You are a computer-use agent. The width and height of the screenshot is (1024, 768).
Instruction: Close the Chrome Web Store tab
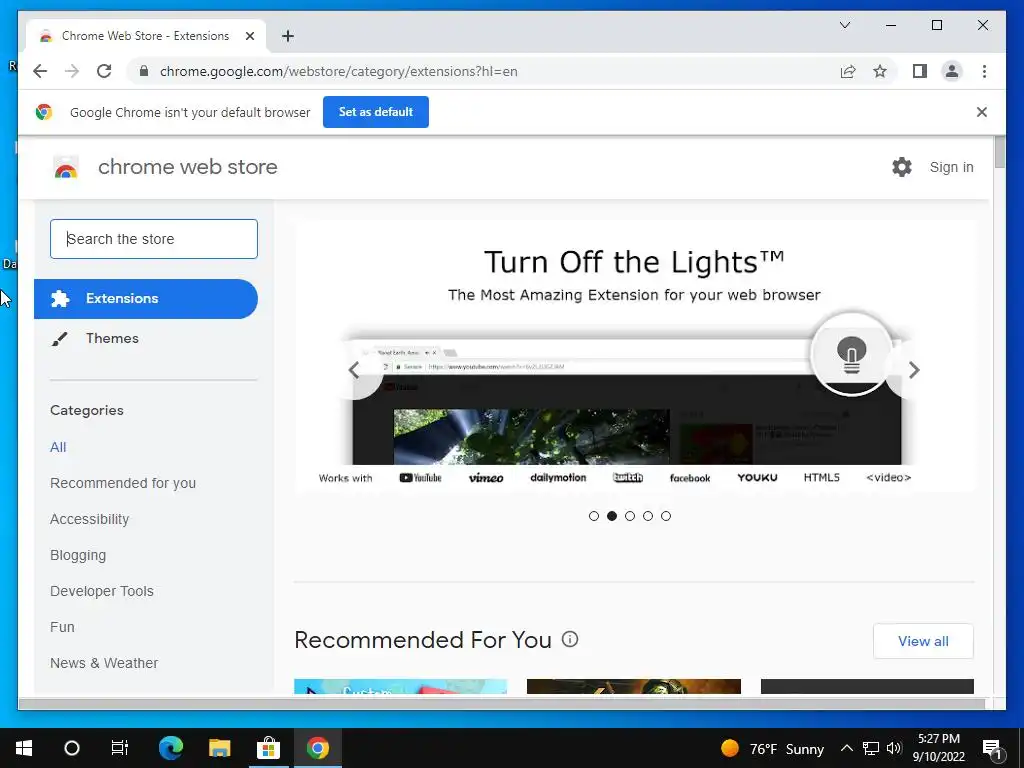point(249,36)
